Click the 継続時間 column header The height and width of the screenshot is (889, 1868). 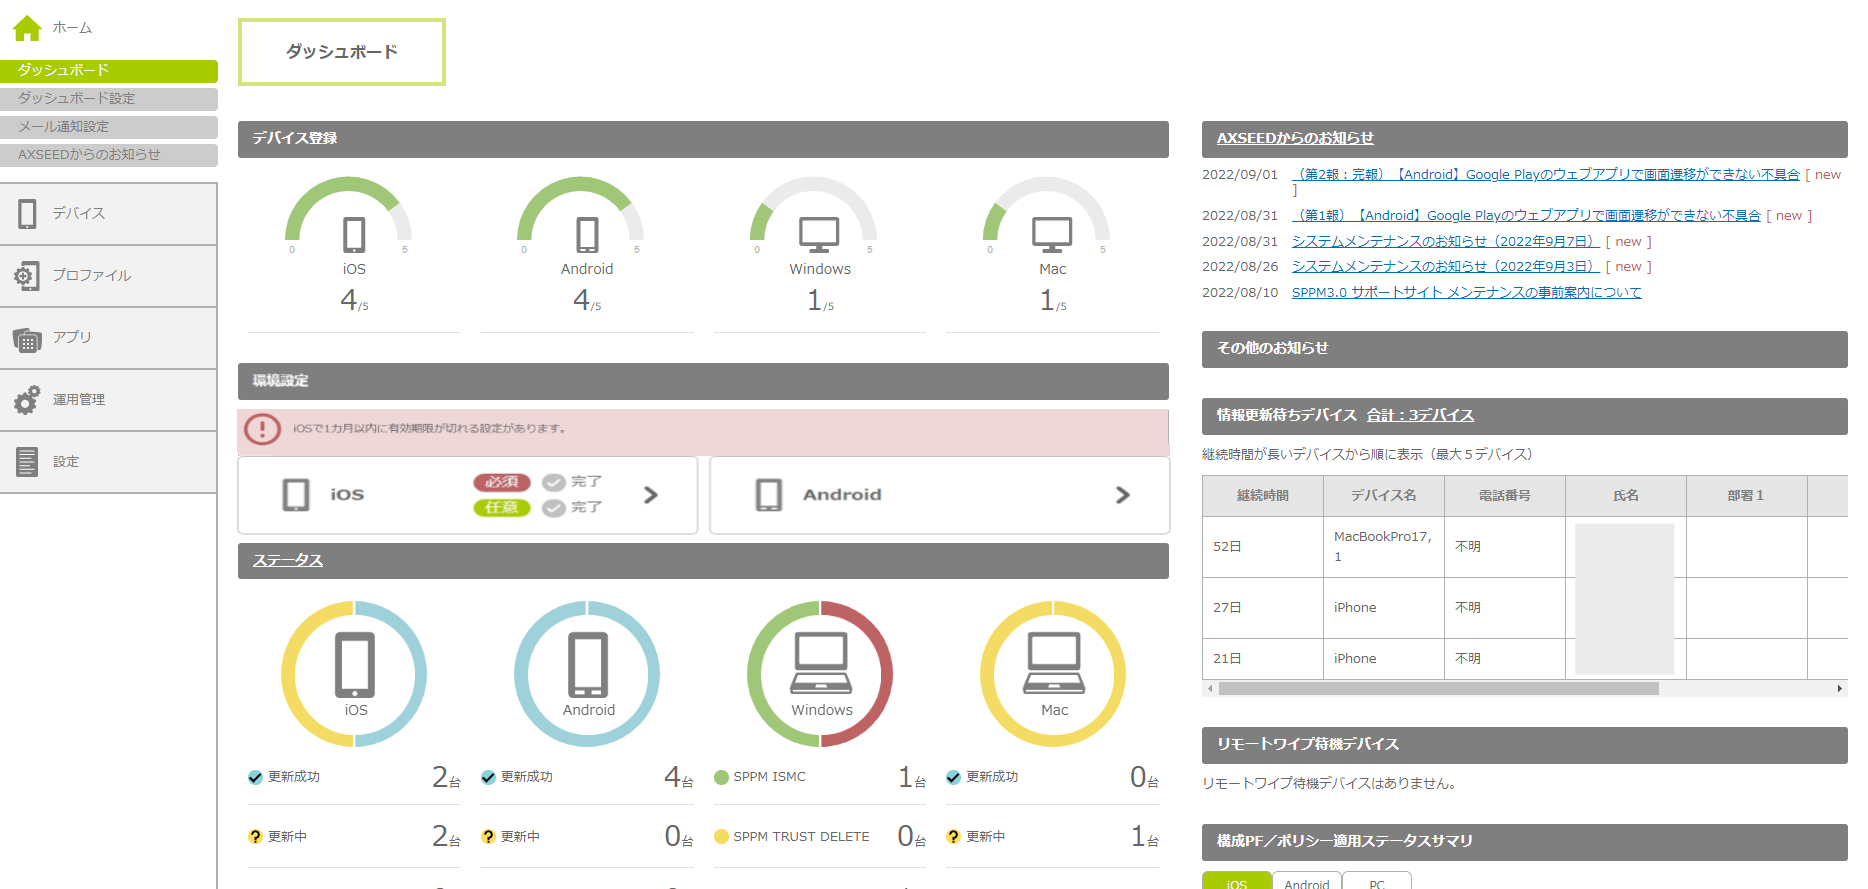[1263, 496]
